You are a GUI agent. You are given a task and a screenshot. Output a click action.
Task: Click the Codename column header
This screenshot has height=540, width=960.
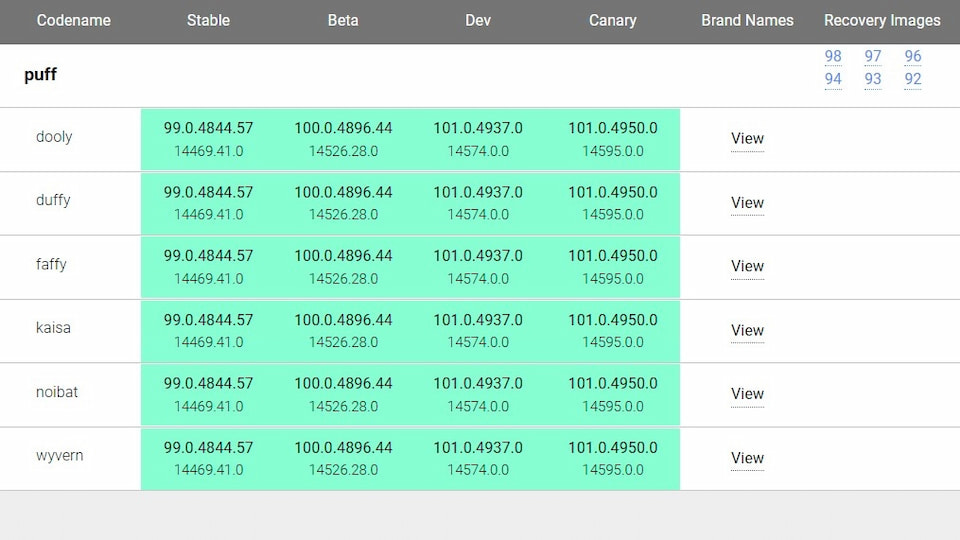[73, 20]
